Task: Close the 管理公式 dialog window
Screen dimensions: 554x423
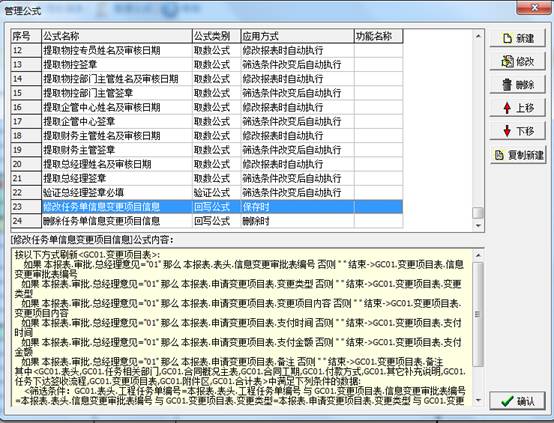Action: click(x=534, y=7)
